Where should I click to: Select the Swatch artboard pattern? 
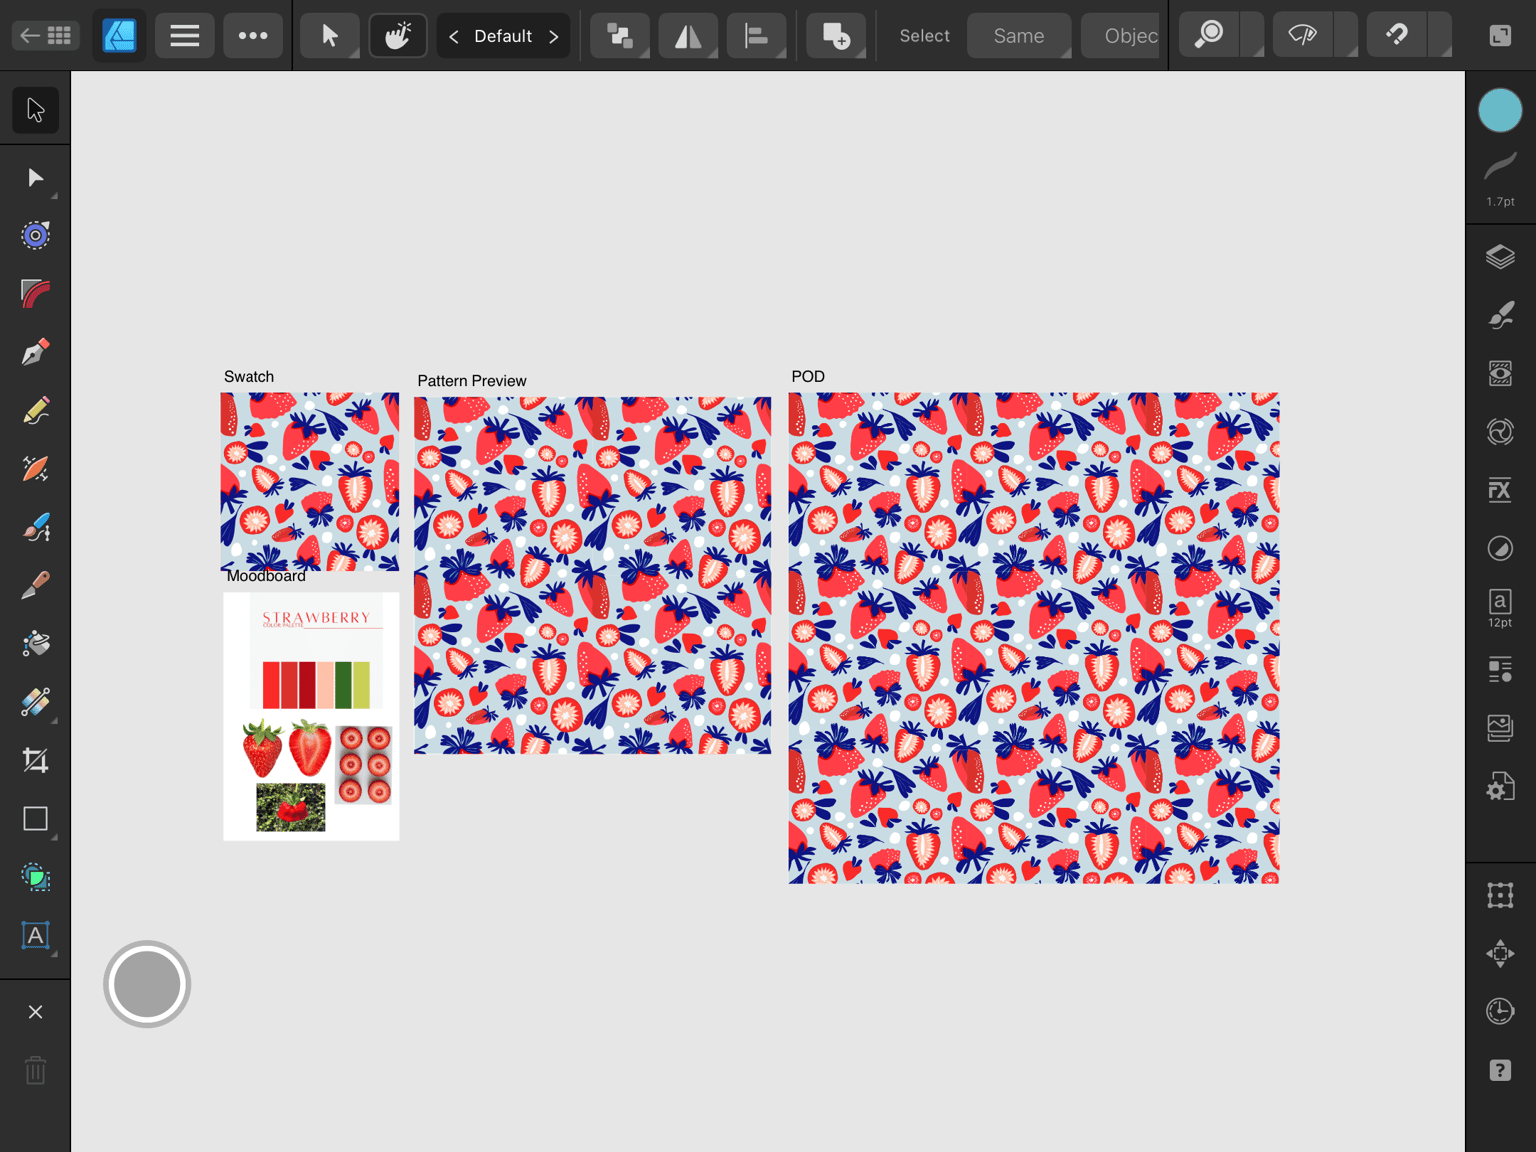point(310,481)
